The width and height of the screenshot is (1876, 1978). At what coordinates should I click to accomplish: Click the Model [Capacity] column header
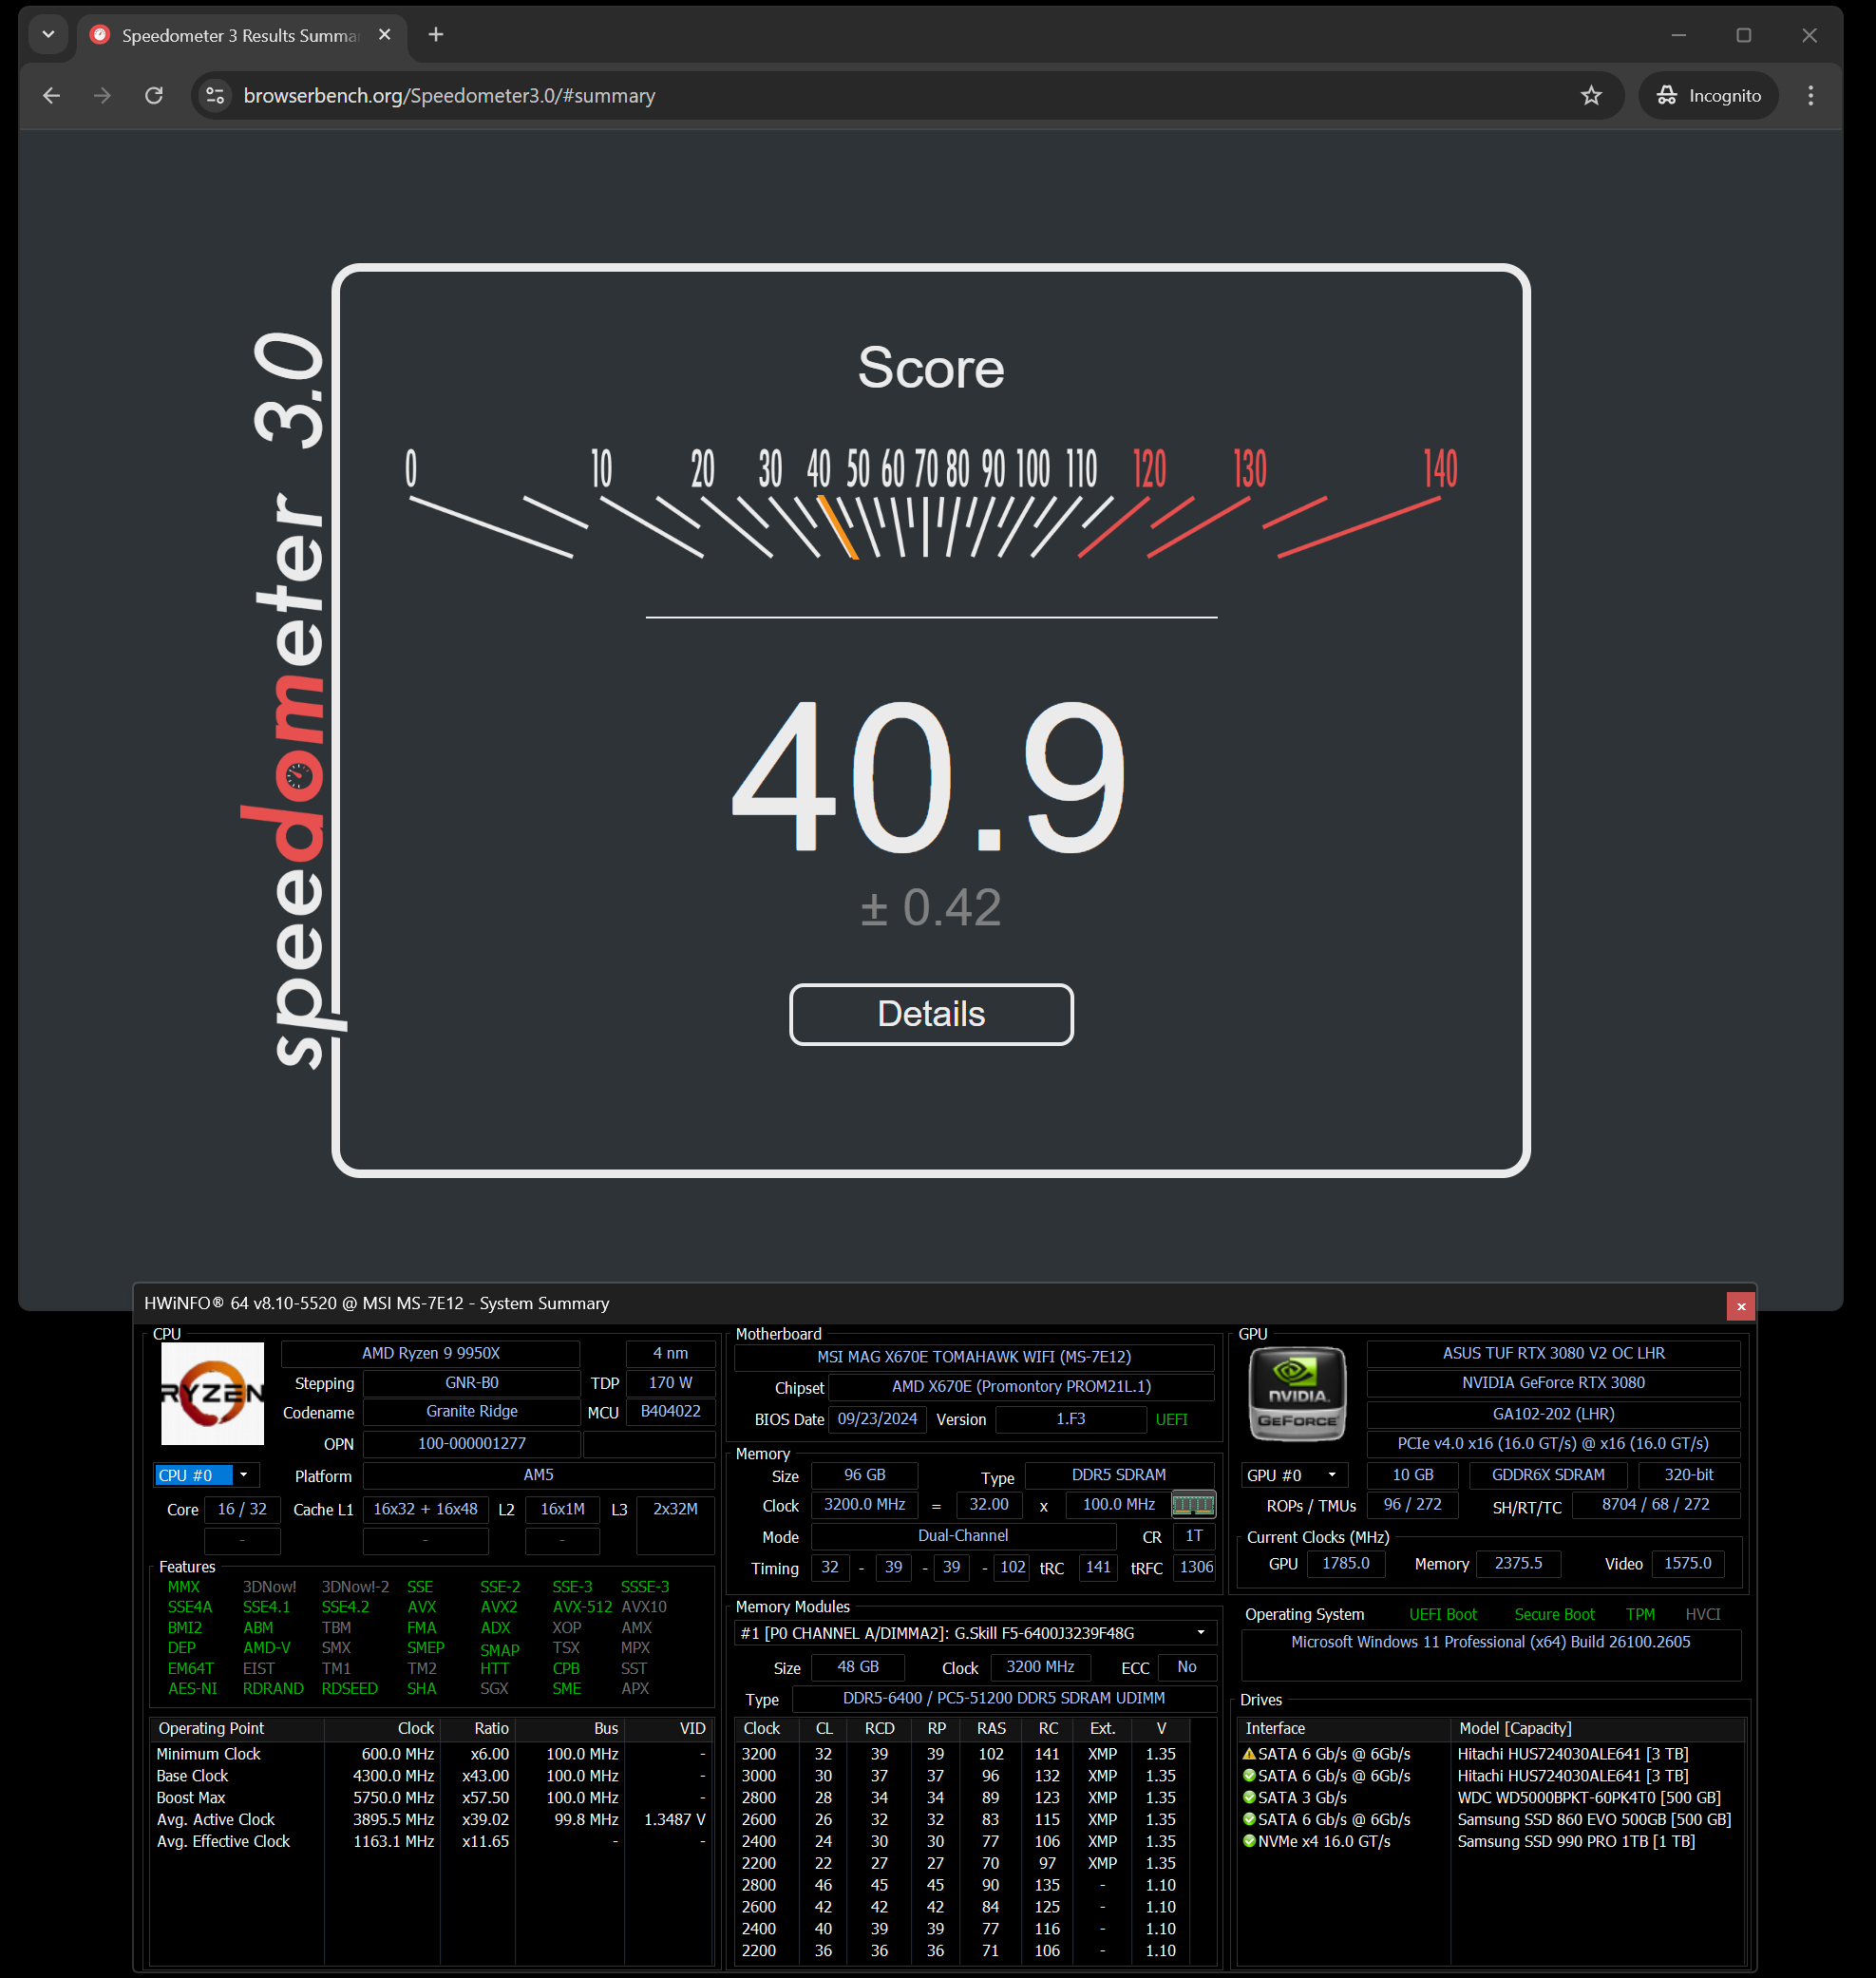coord(1596,1728)
